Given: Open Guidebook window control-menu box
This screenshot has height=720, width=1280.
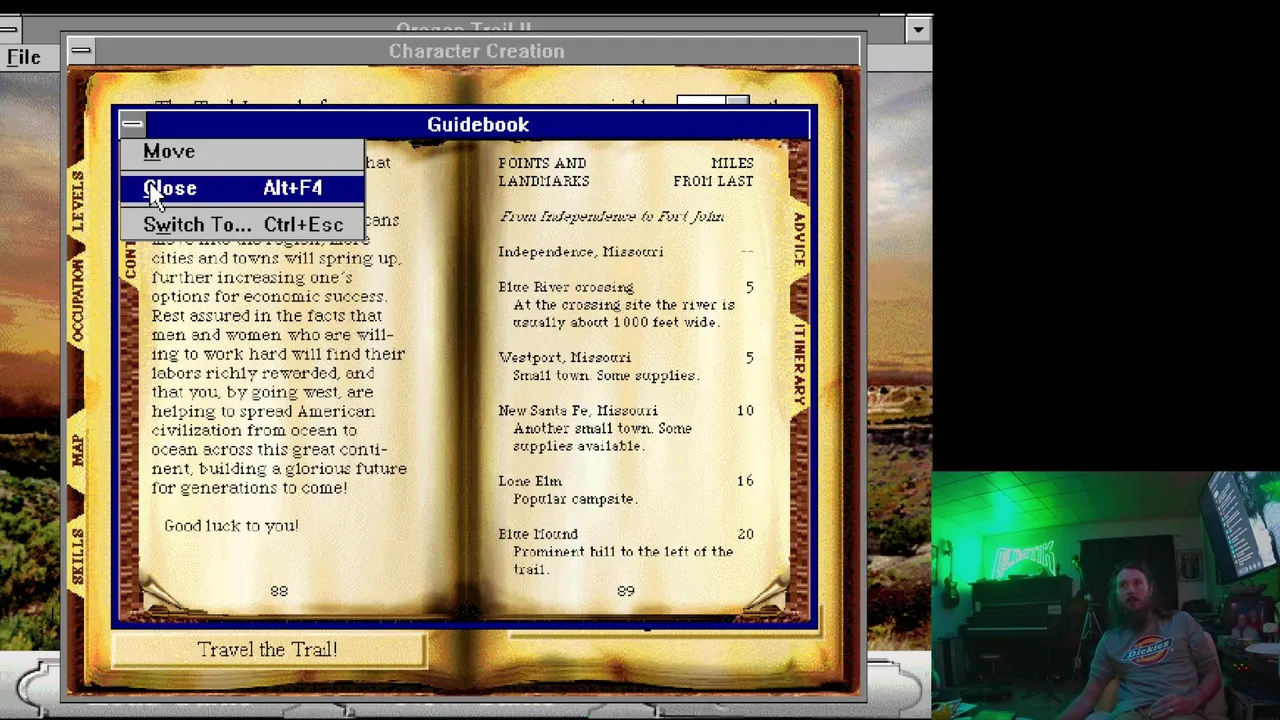Looking at the screenshot, I should 132,124.
